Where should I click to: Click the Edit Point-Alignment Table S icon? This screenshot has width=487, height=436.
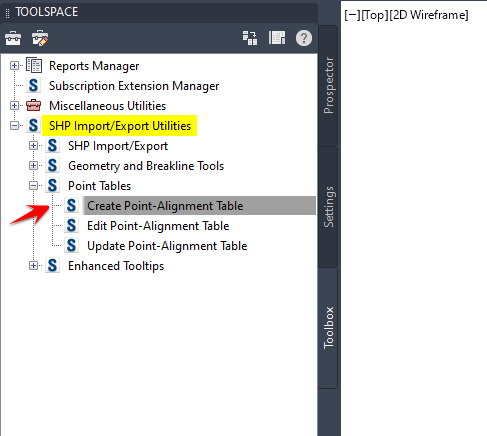click(x=71, y=225)
